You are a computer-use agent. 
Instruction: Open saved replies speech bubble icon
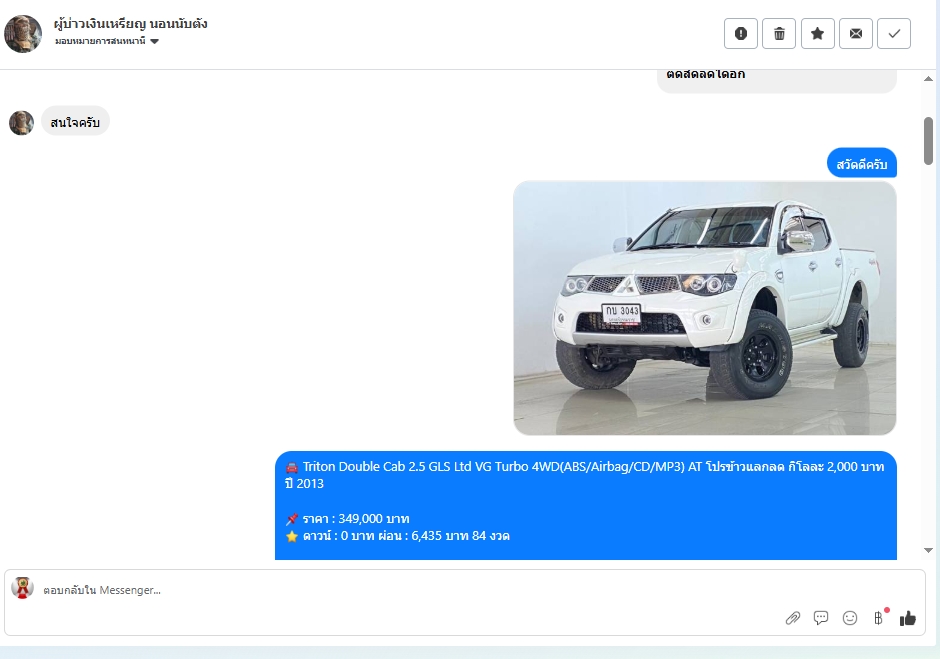[x=821, y=618]
